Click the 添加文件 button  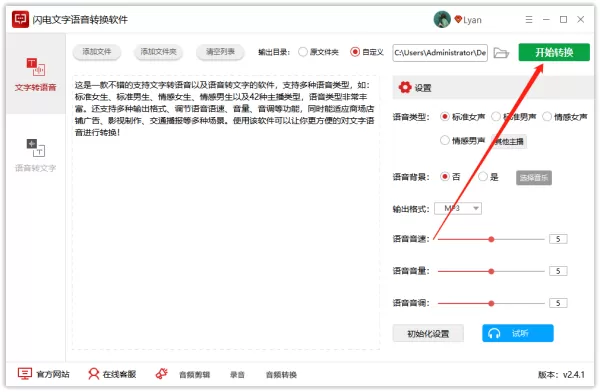[97, 52]
